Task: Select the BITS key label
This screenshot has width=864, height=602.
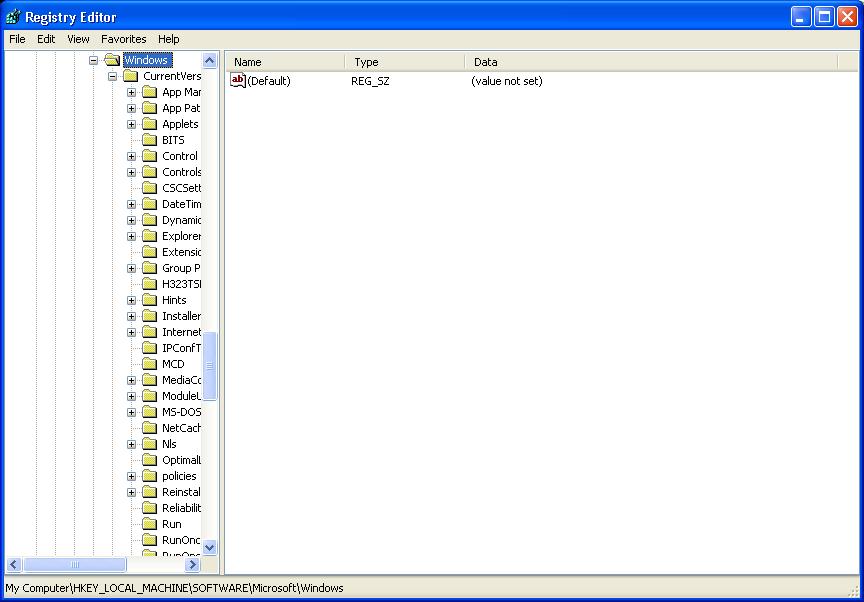Action: point(173,140)
